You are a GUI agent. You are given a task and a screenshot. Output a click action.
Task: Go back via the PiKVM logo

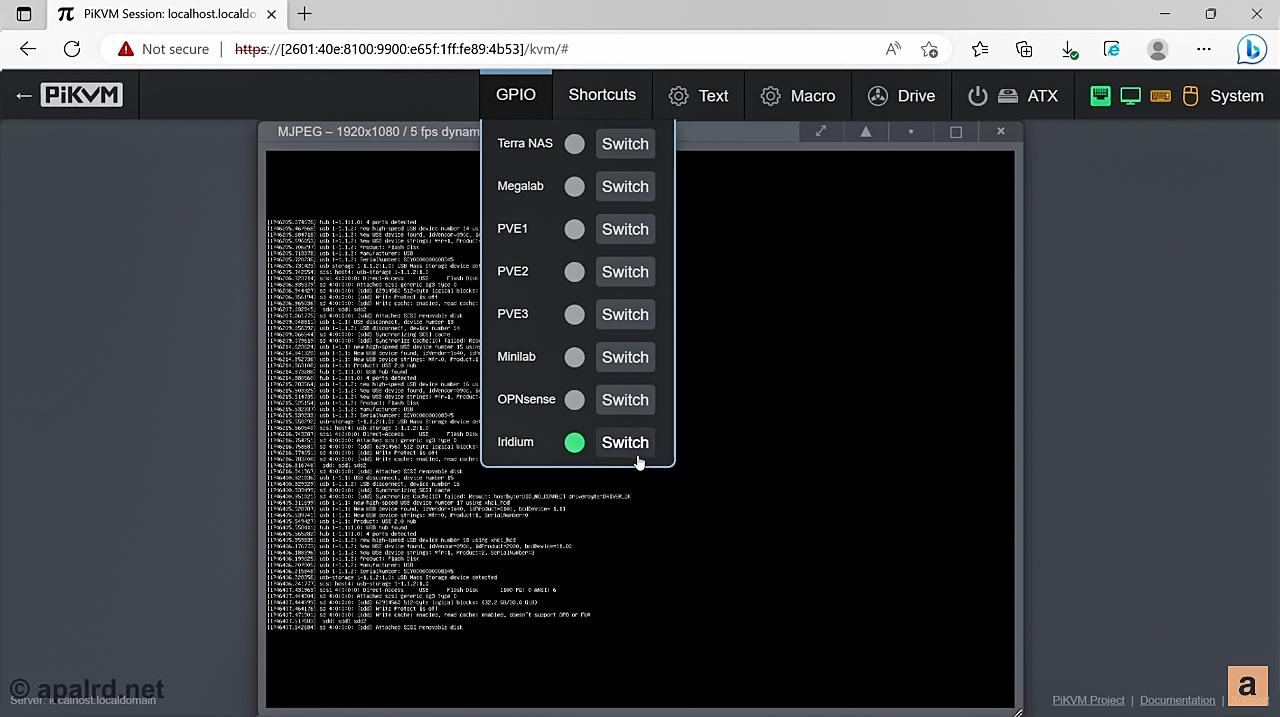[x=69, y=96]
